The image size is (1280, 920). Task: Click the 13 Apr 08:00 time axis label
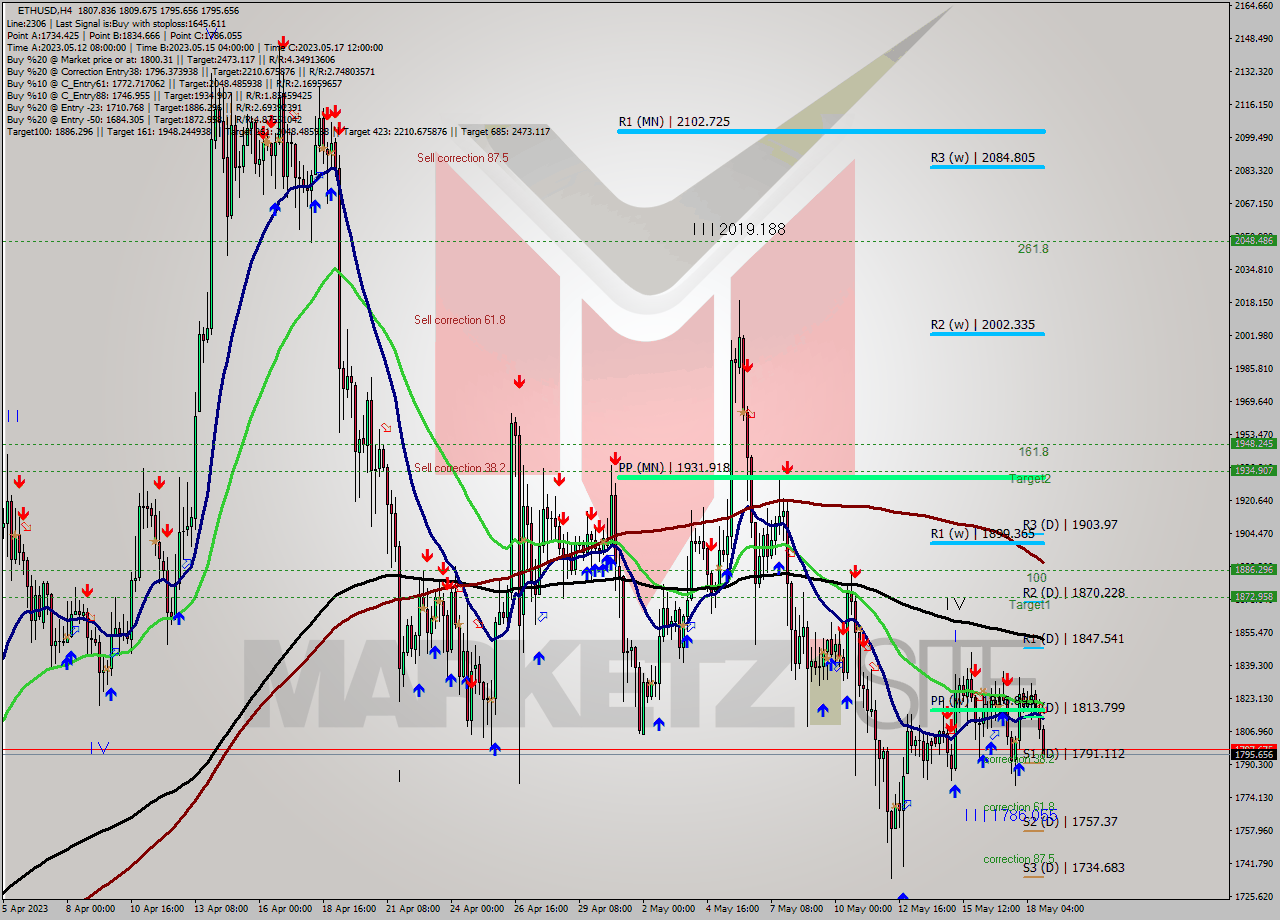coord(222,910)
